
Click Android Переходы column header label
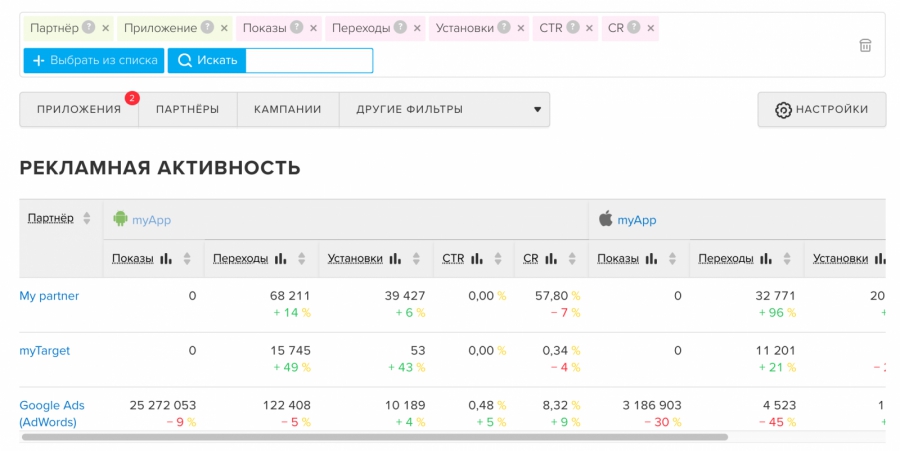[240, 259]
